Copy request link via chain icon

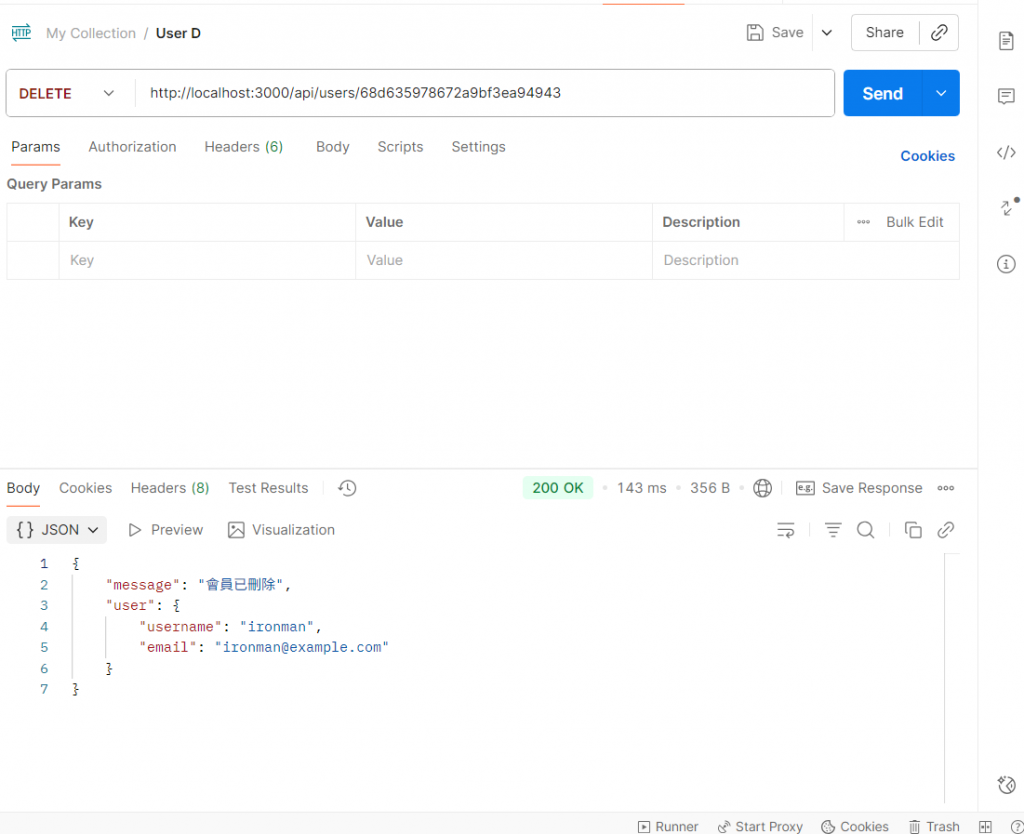939,33
